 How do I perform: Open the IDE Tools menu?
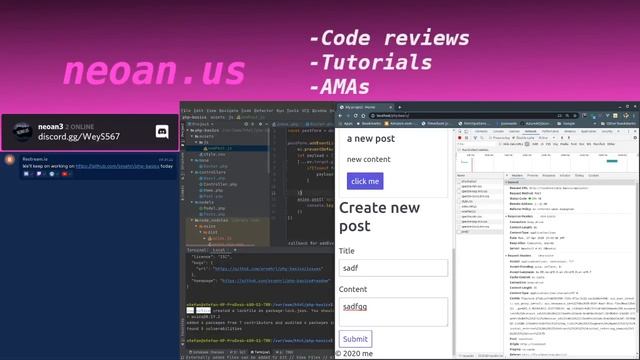293,111
